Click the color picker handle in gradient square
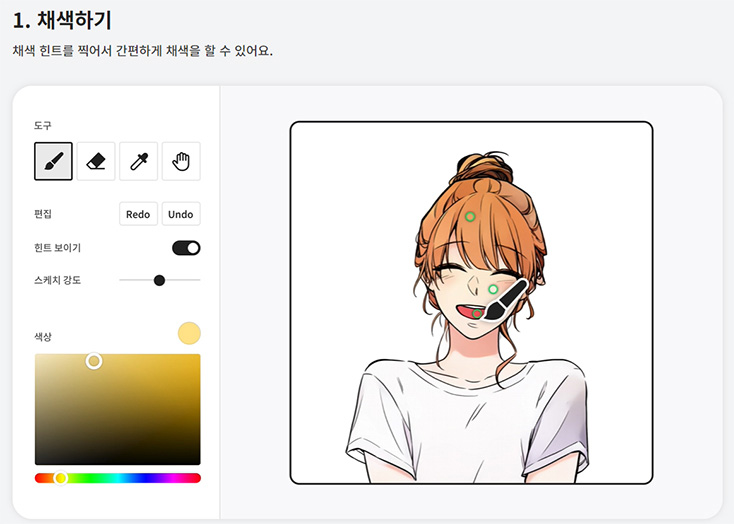 click(94, 361)
